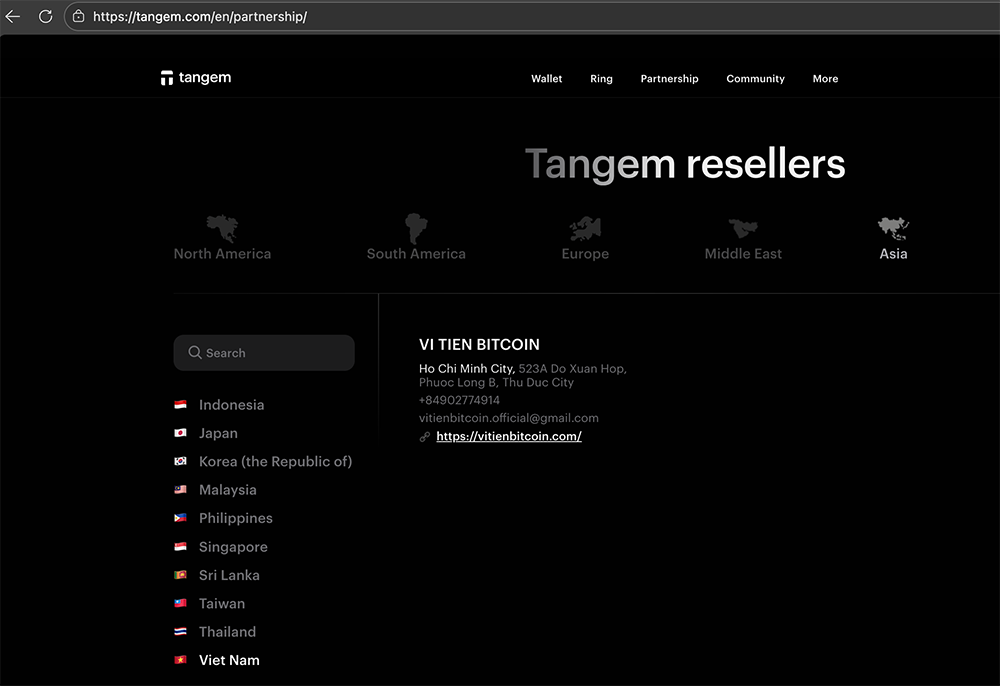Select Indonesia in the country list
The image size is (1000, 686).
click(x=231, y=405)
